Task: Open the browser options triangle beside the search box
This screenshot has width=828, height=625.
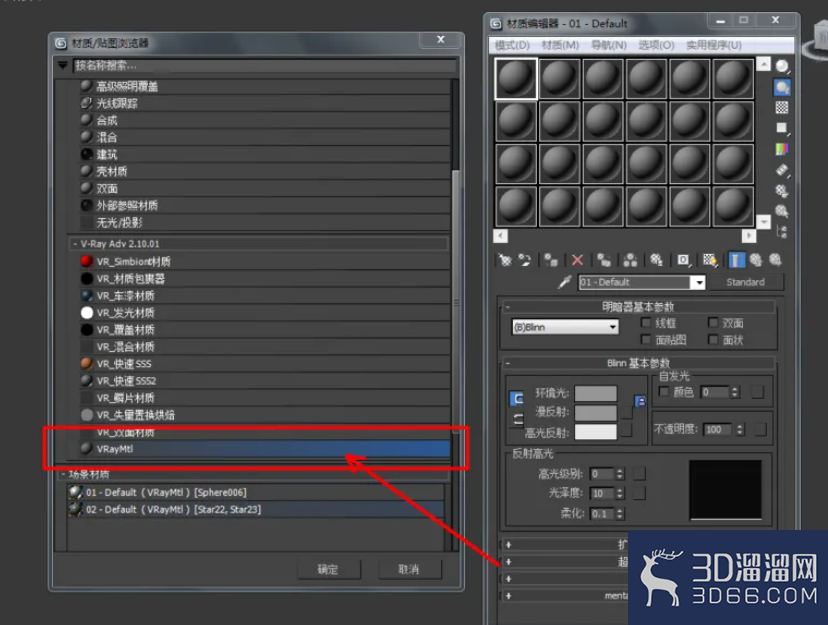Action: click(63, 65)
